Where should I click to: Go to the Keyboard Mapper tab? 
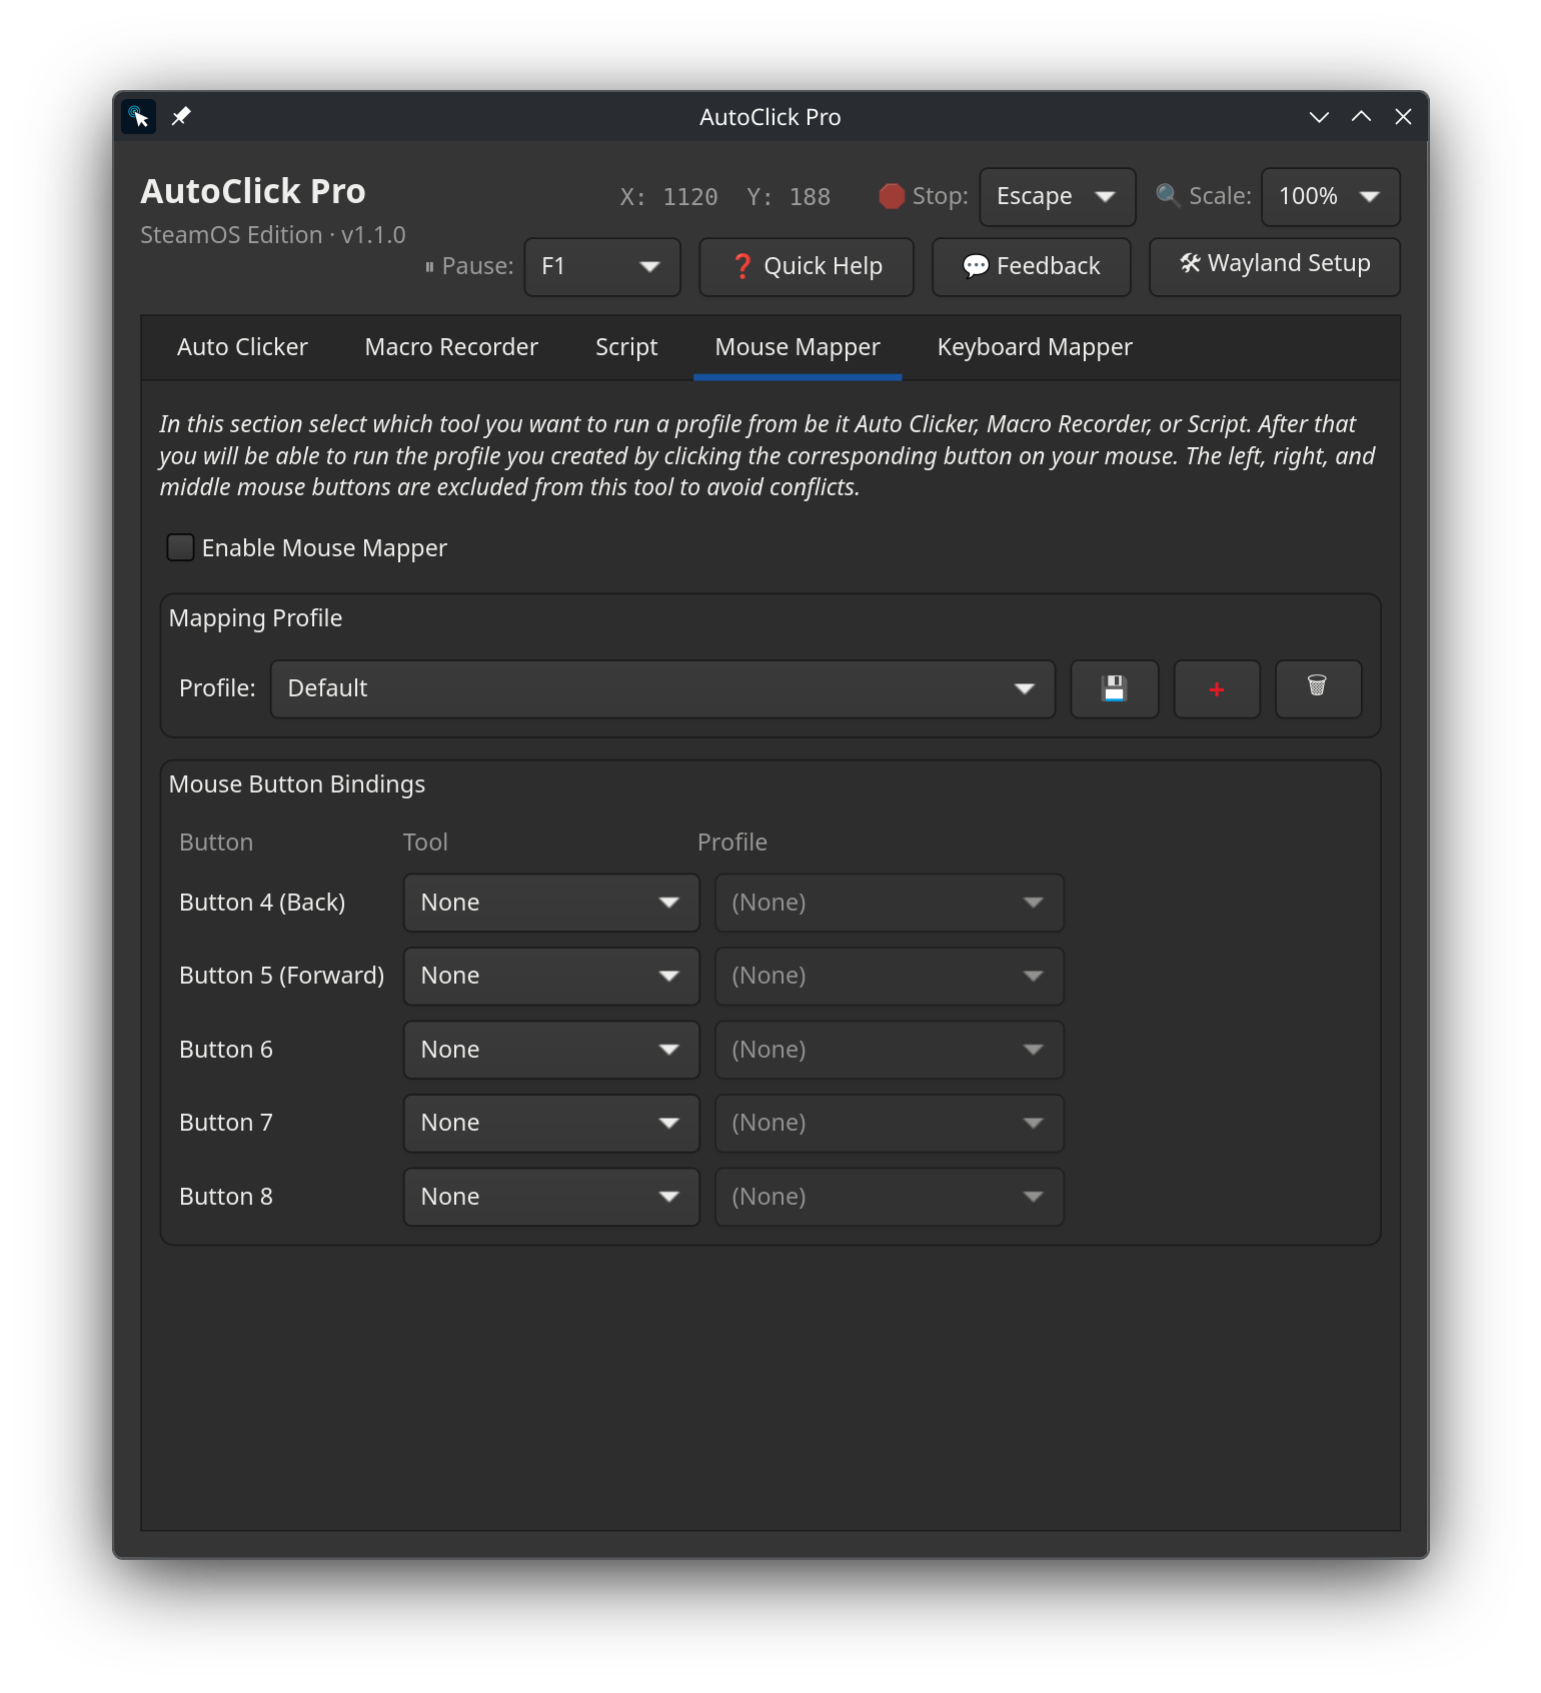1034,347
